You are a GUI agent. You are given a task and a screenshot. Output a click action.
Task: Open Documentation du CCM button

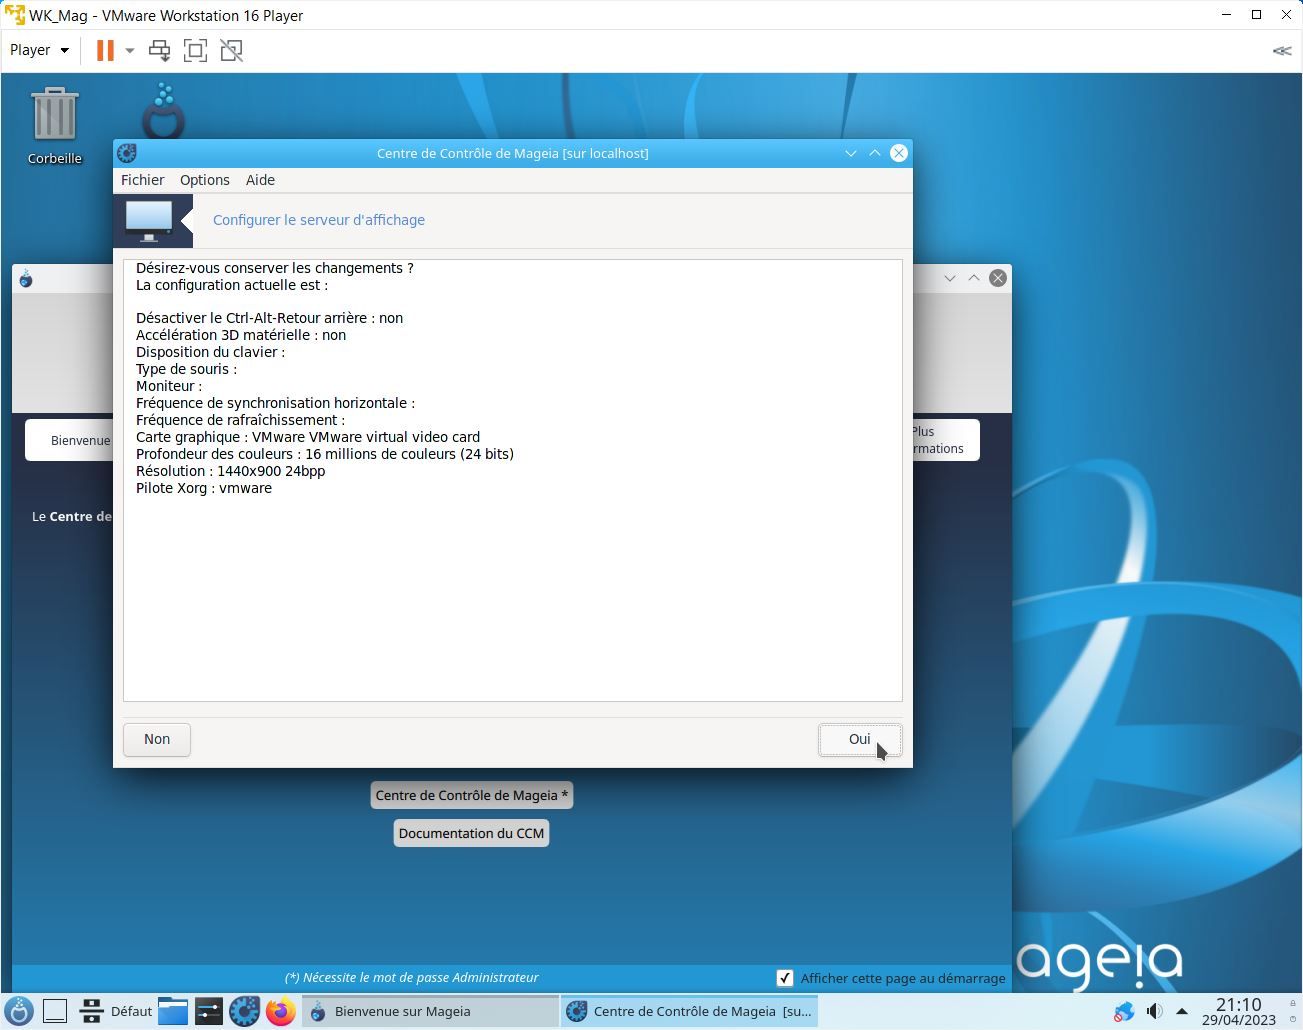[471, 833]
